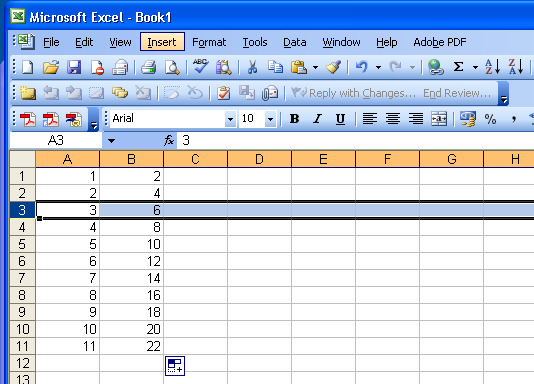The width and height of the screenshot is (534, 384).
Task: Click the Merge and Center icon
Action: [x=439, y=119]
